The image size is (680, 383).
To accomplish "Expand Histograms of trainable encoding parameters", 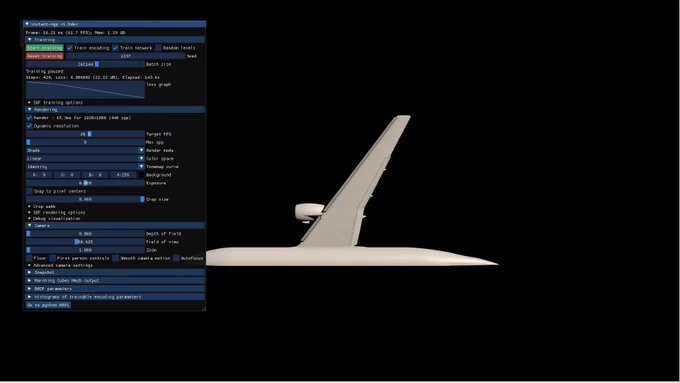I will 115,297.
